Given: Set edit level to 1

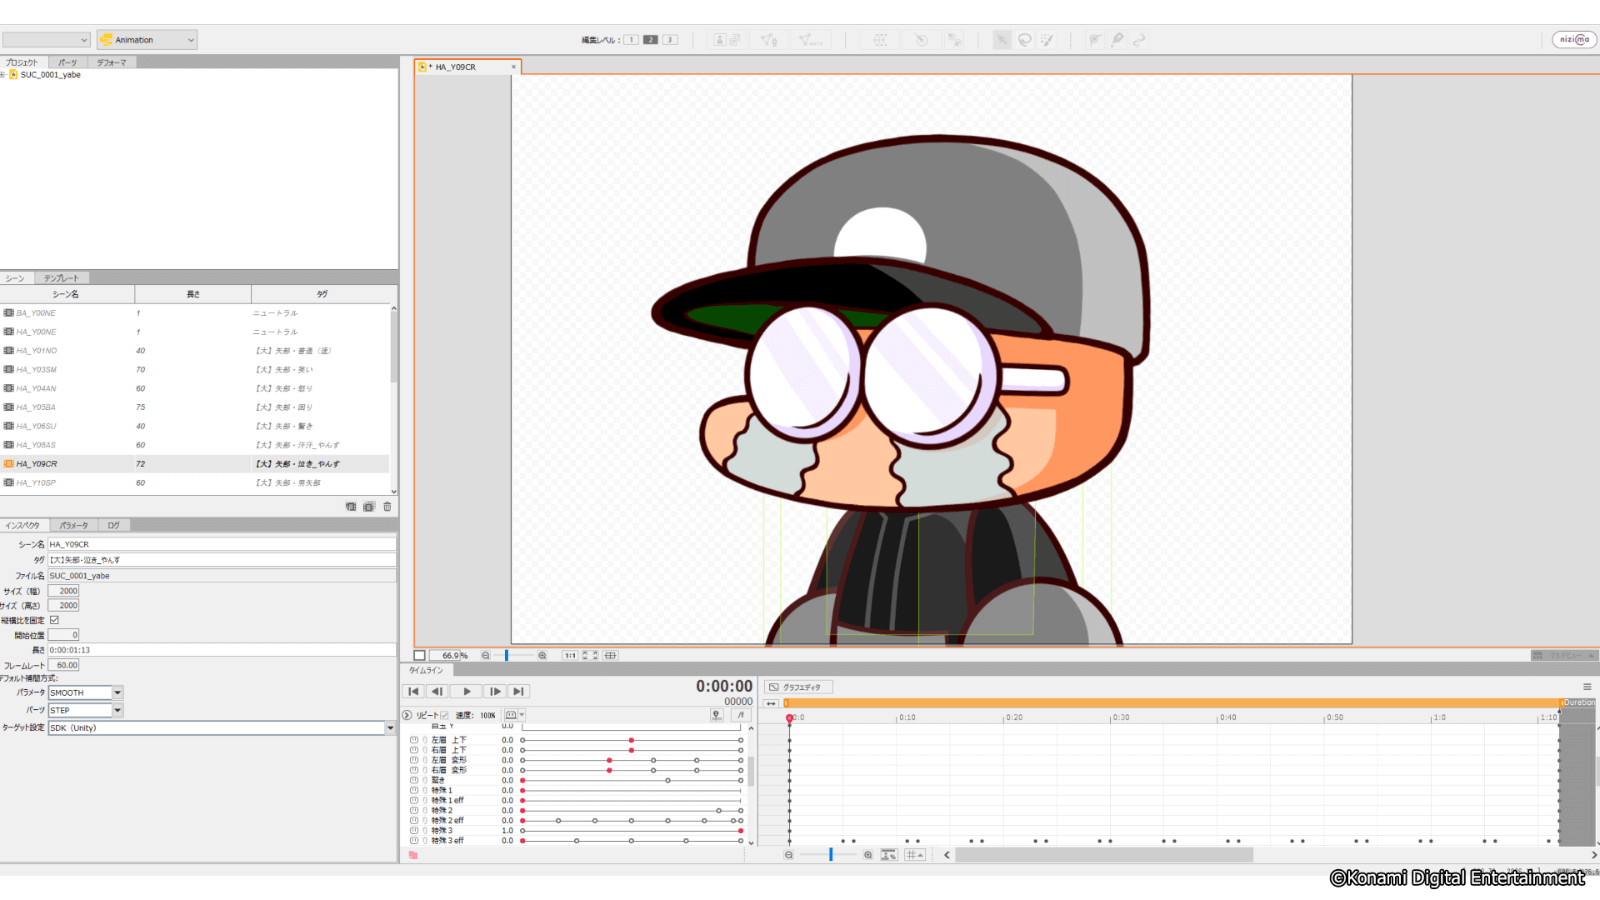Looking at the screenshot, I should click(x=631, y=40).
